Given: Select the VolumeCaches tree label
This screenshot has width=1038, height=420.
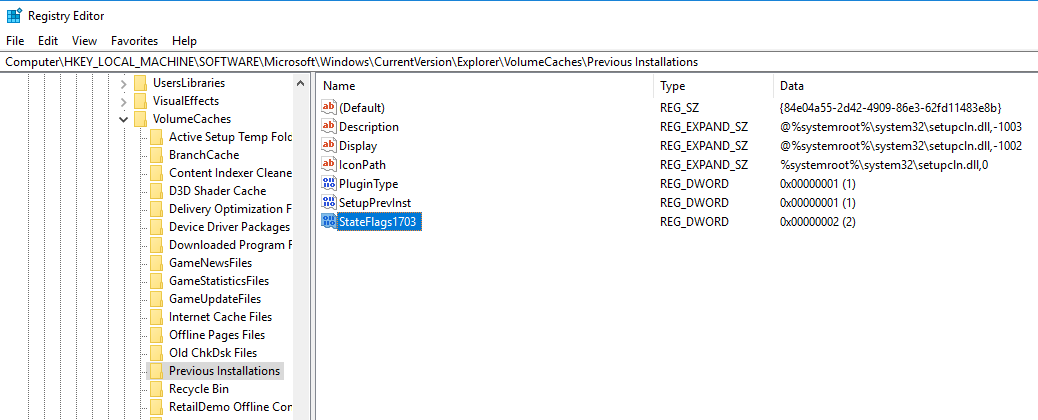Looking at the screenshot, I should click(192, 119).
